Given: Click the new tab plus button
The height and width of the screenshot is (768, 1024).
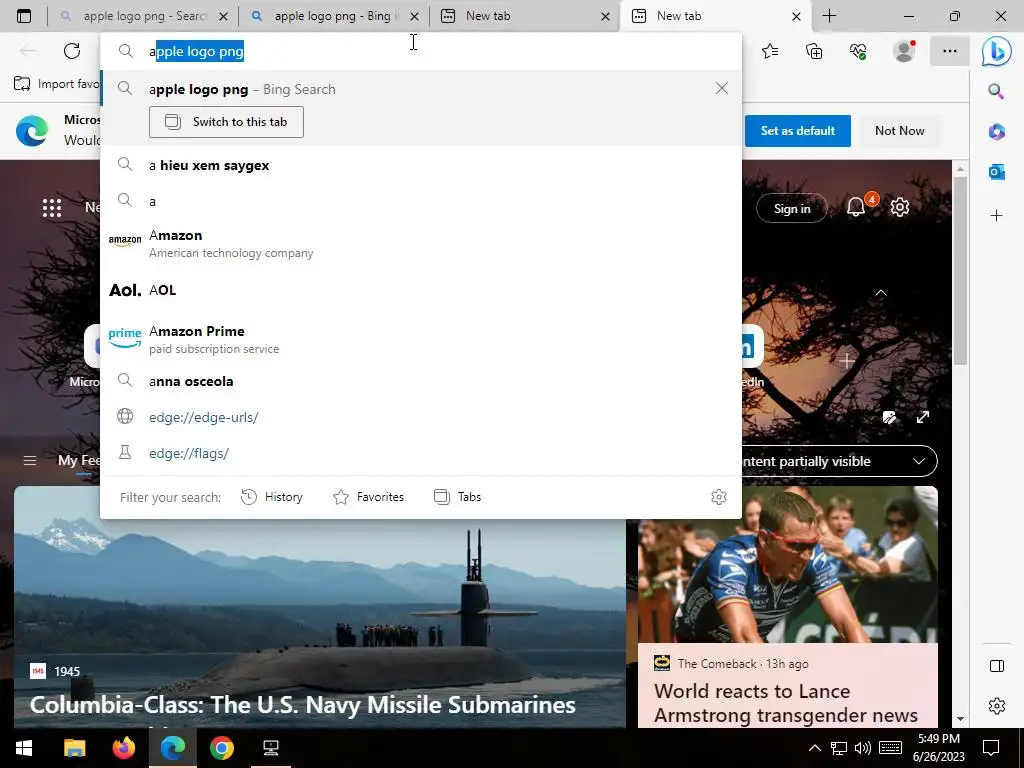Looking at the screenshot, I should pos(829,16).
